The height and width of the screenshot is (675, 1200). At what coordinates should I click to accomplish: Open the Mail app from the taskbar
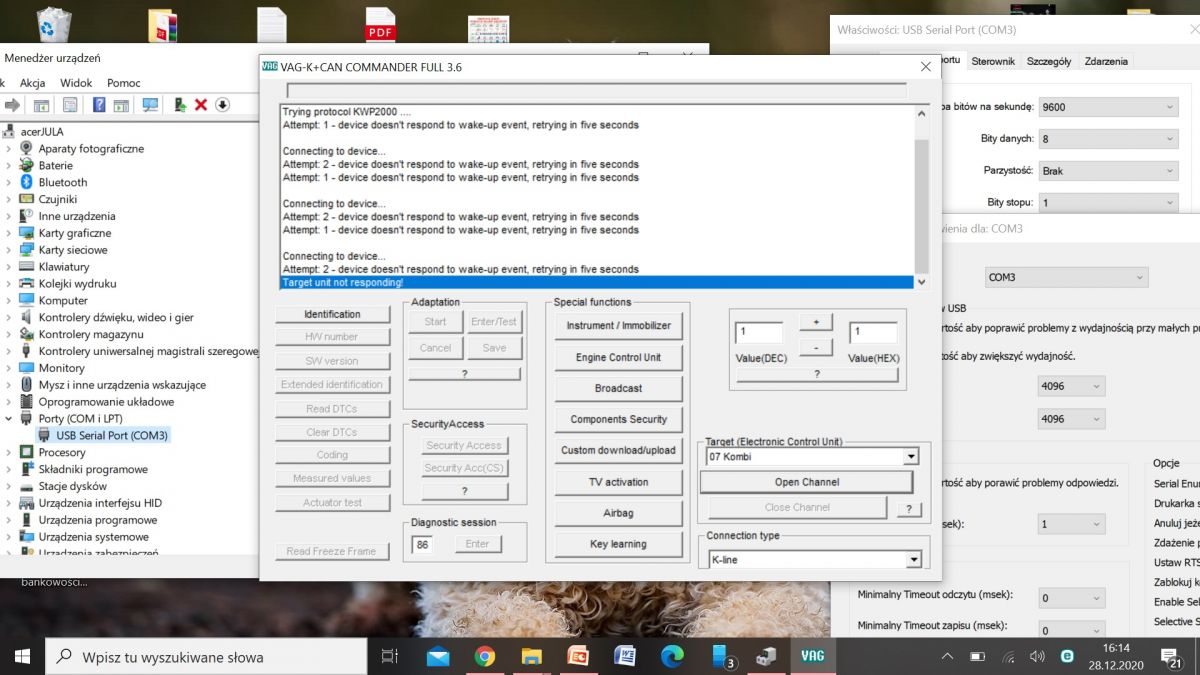[438, 656]
